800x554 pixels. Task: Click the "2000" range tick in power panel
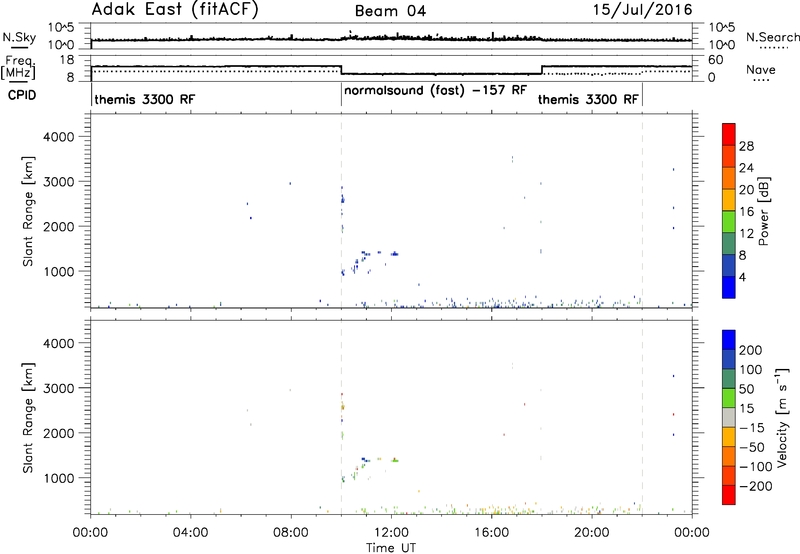[59, 226]
